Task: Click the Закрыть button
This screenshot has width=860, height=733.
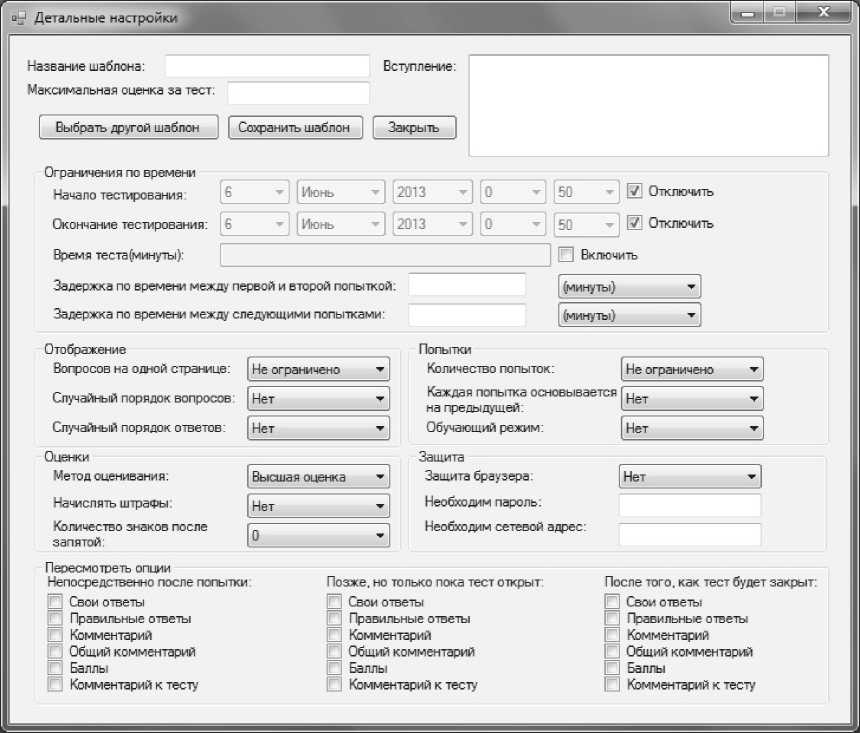Action: tap(414, 127)
